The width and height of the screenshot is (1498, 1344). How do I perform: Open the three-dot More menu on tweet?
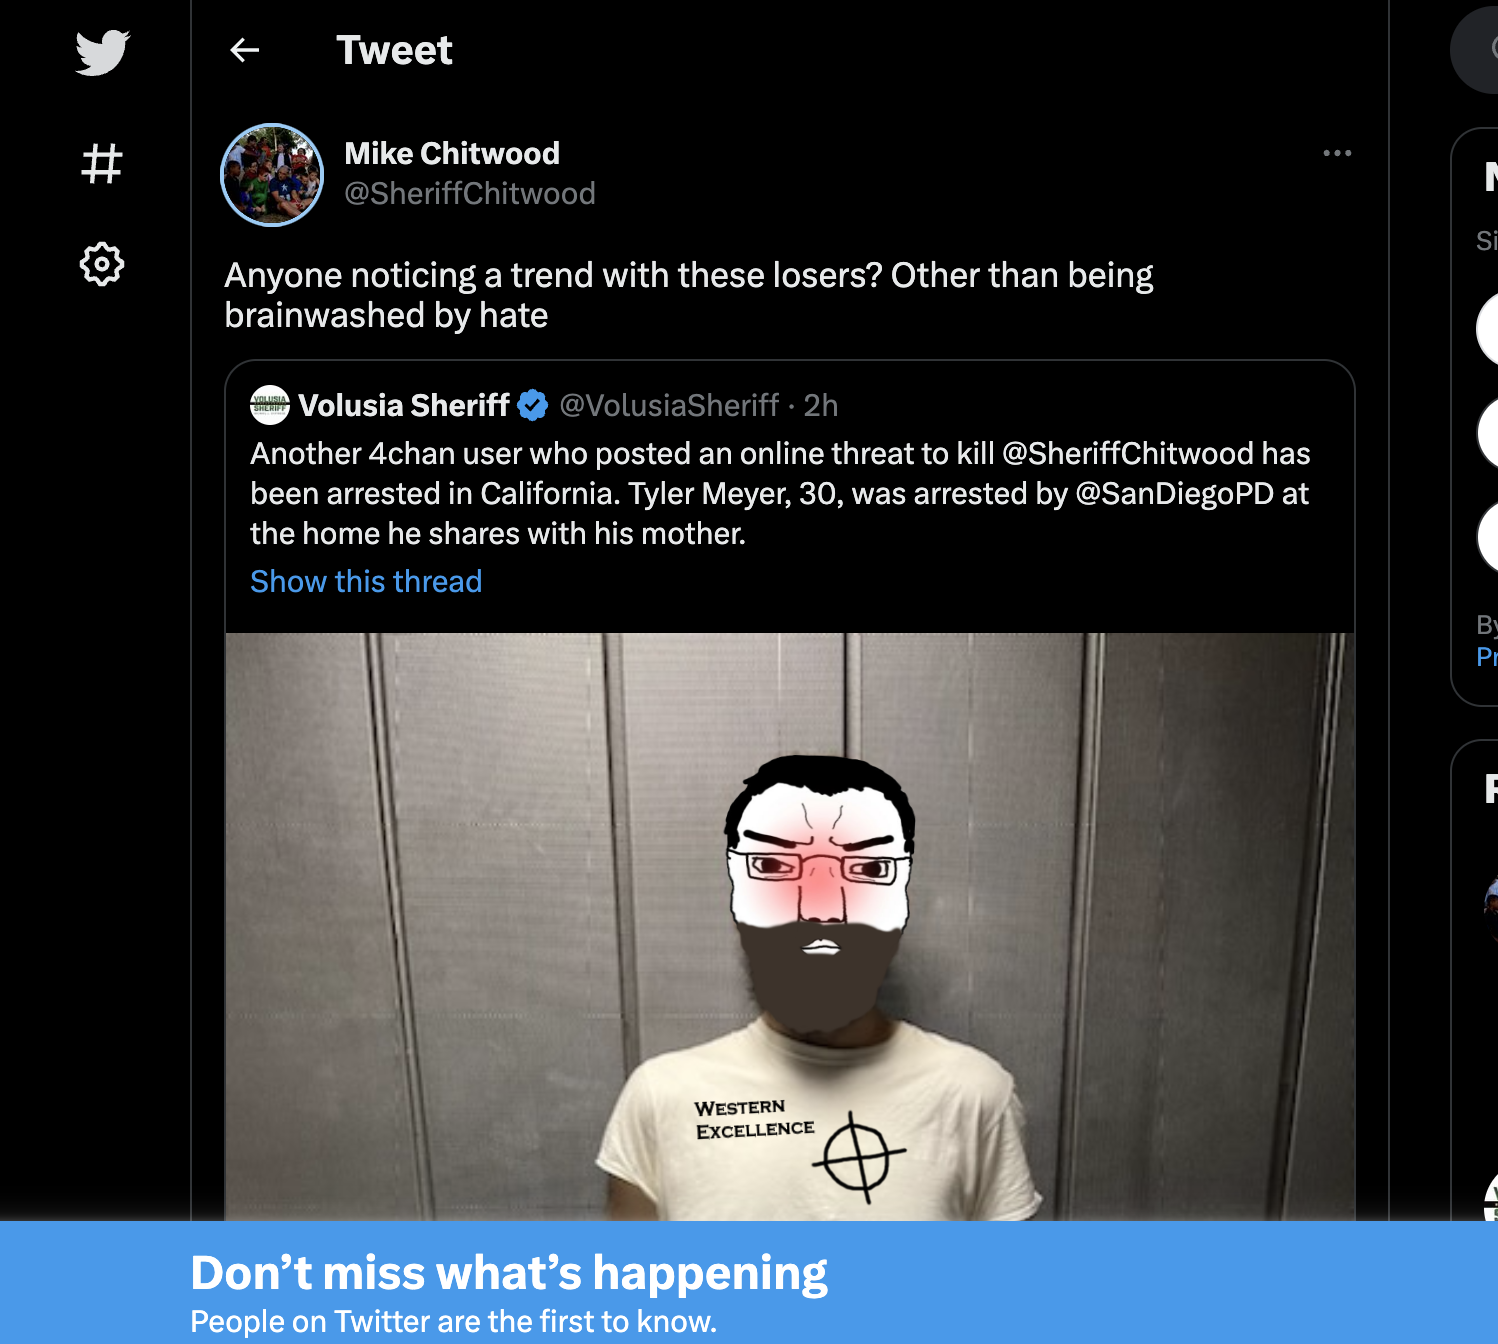pos(1337,153)
